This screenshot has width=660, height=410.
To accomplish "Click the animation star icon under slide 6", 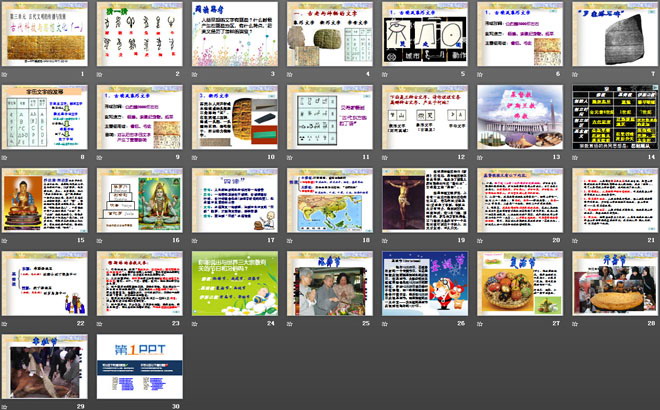I will [480, 75].
